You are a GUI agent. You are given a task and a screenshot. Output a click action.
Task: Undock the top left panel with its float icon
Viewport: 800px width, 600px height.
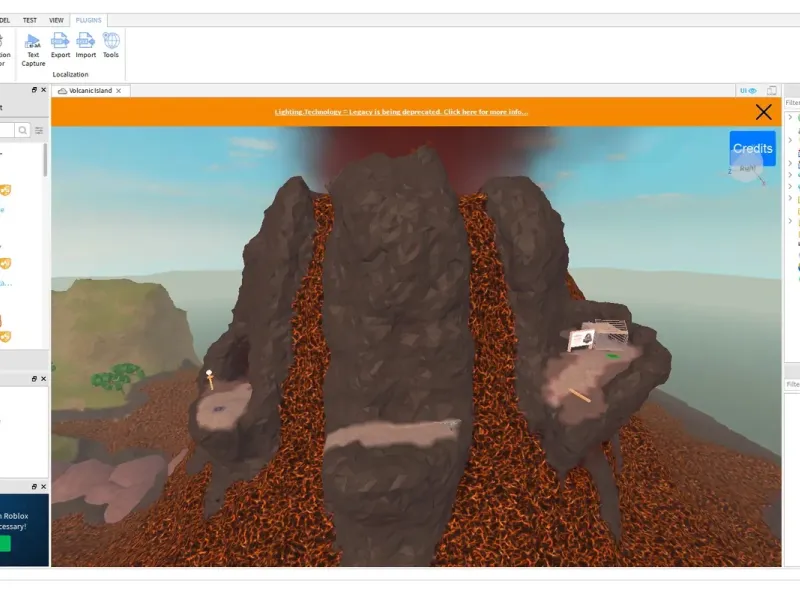[x=34, y=90]
